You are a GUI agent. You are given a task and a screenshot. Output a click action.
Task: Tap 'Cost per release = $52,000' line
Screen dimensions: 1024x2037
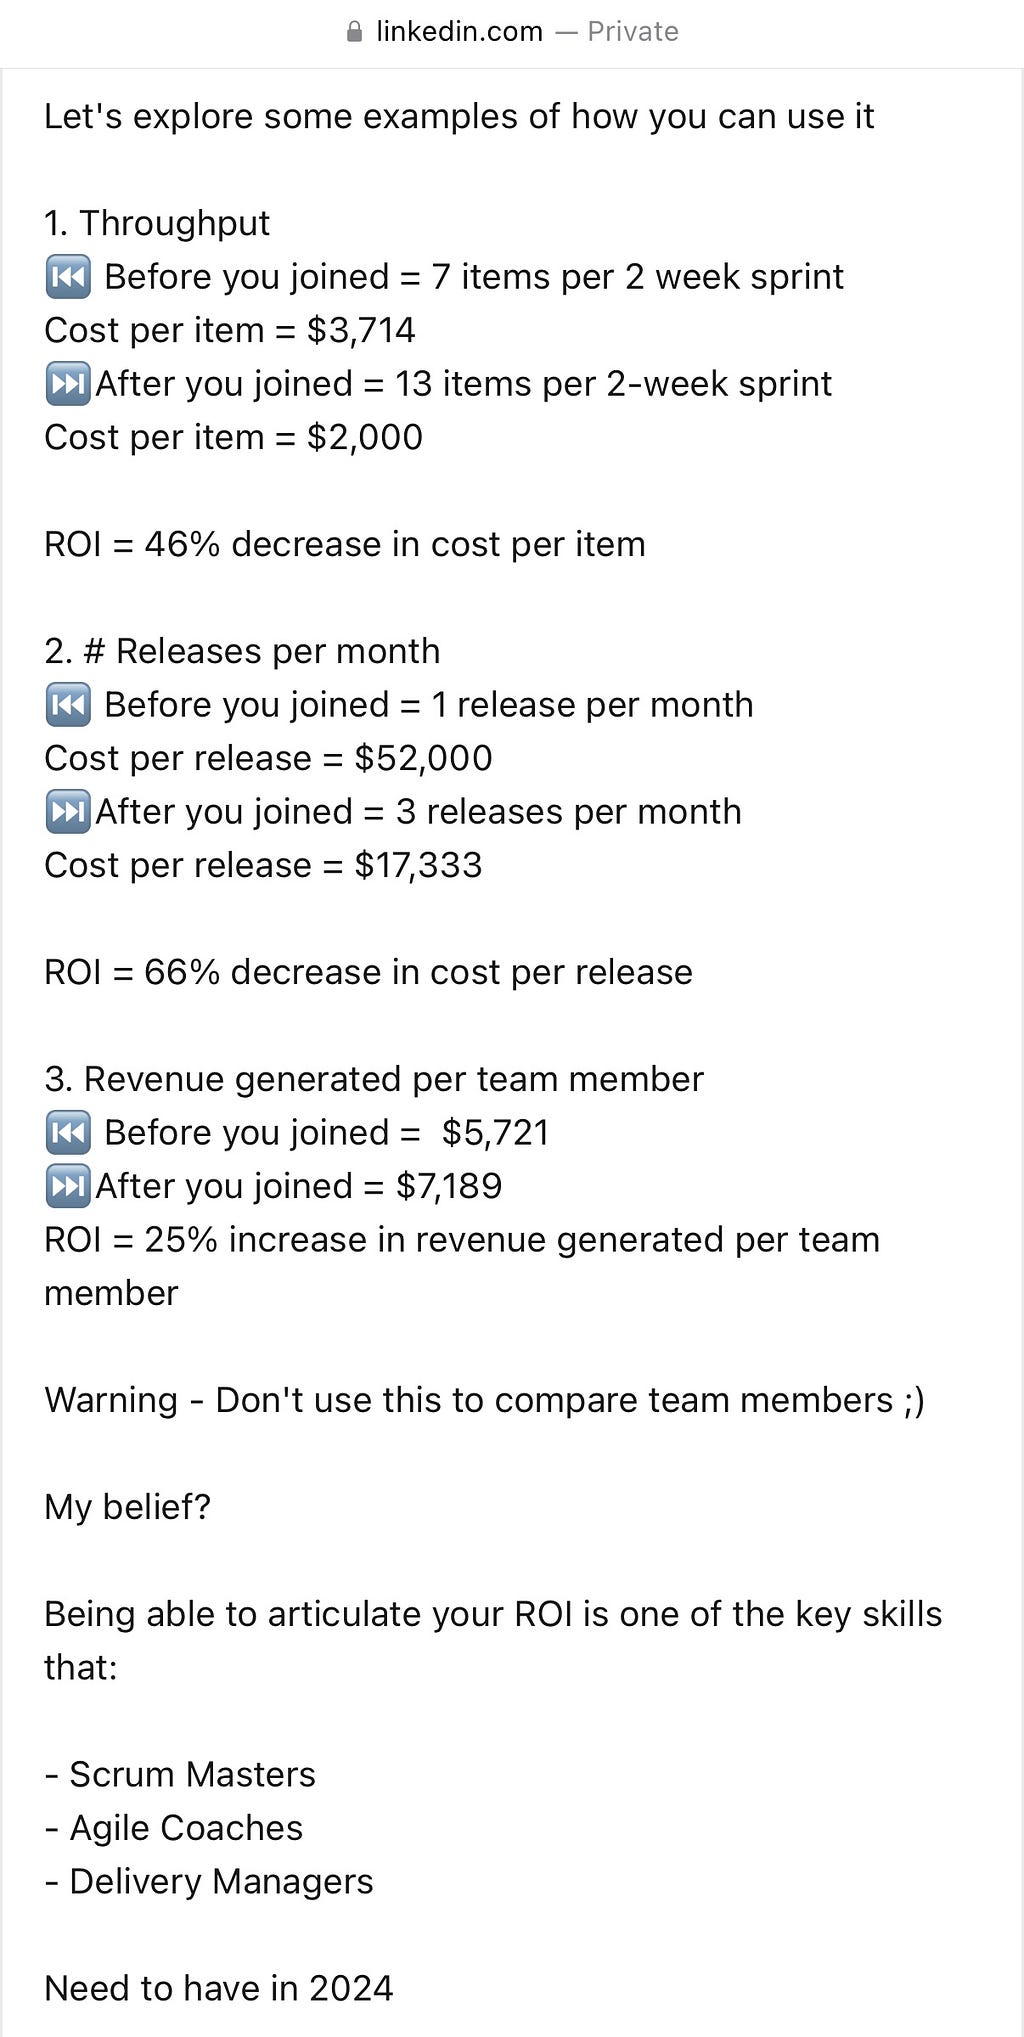(x=268, y=758)
